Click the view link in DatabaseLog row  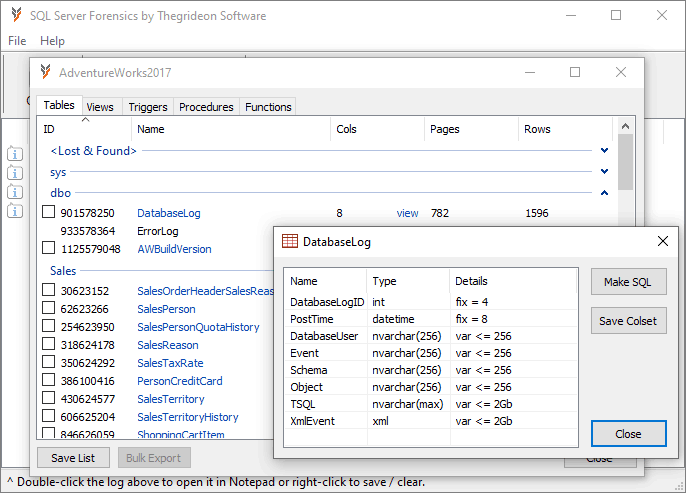click(x=407, y=213)
